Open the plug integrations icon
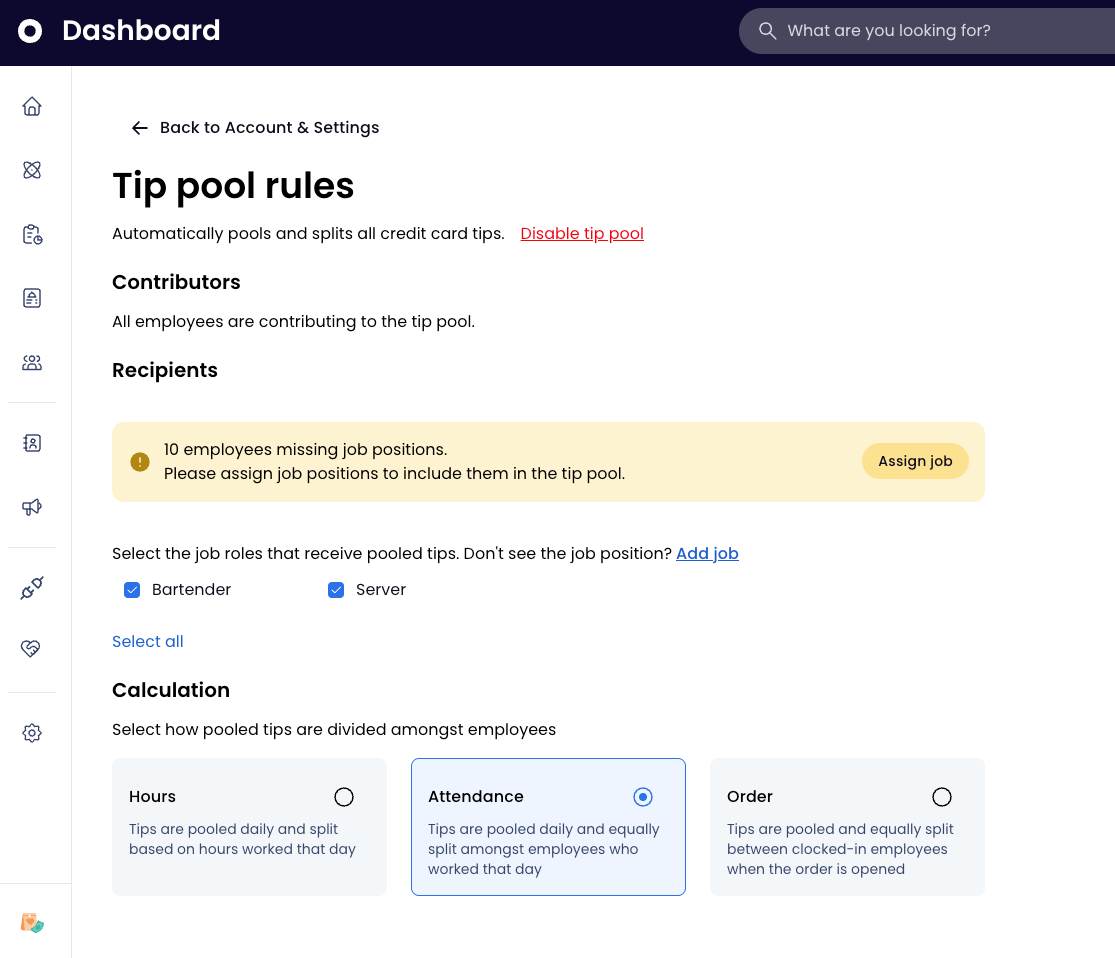1115x958 pixels. tap(32, 588)
